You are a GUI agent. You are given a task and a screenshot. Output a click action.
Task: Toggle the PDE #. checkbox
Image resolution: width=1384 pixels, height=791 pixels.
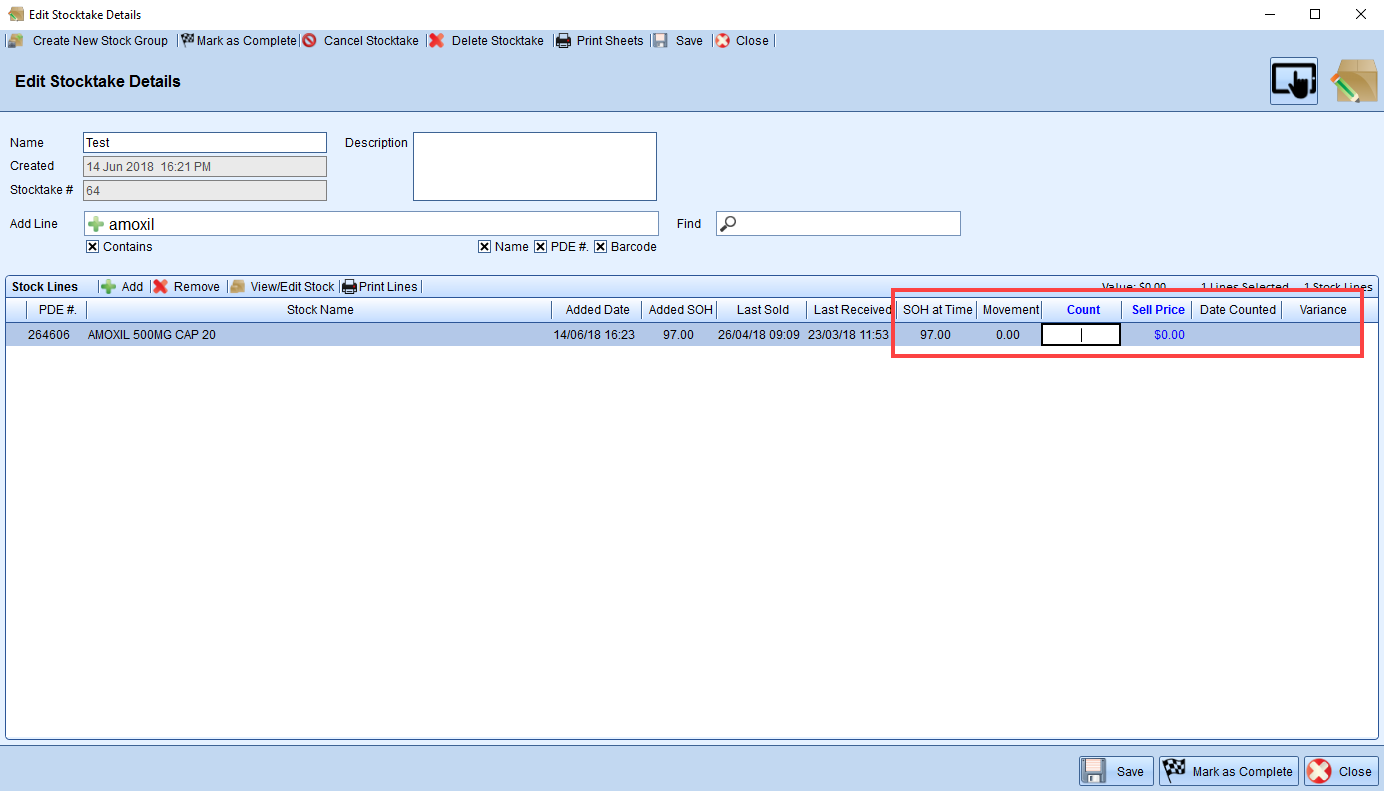pos(541,247)
